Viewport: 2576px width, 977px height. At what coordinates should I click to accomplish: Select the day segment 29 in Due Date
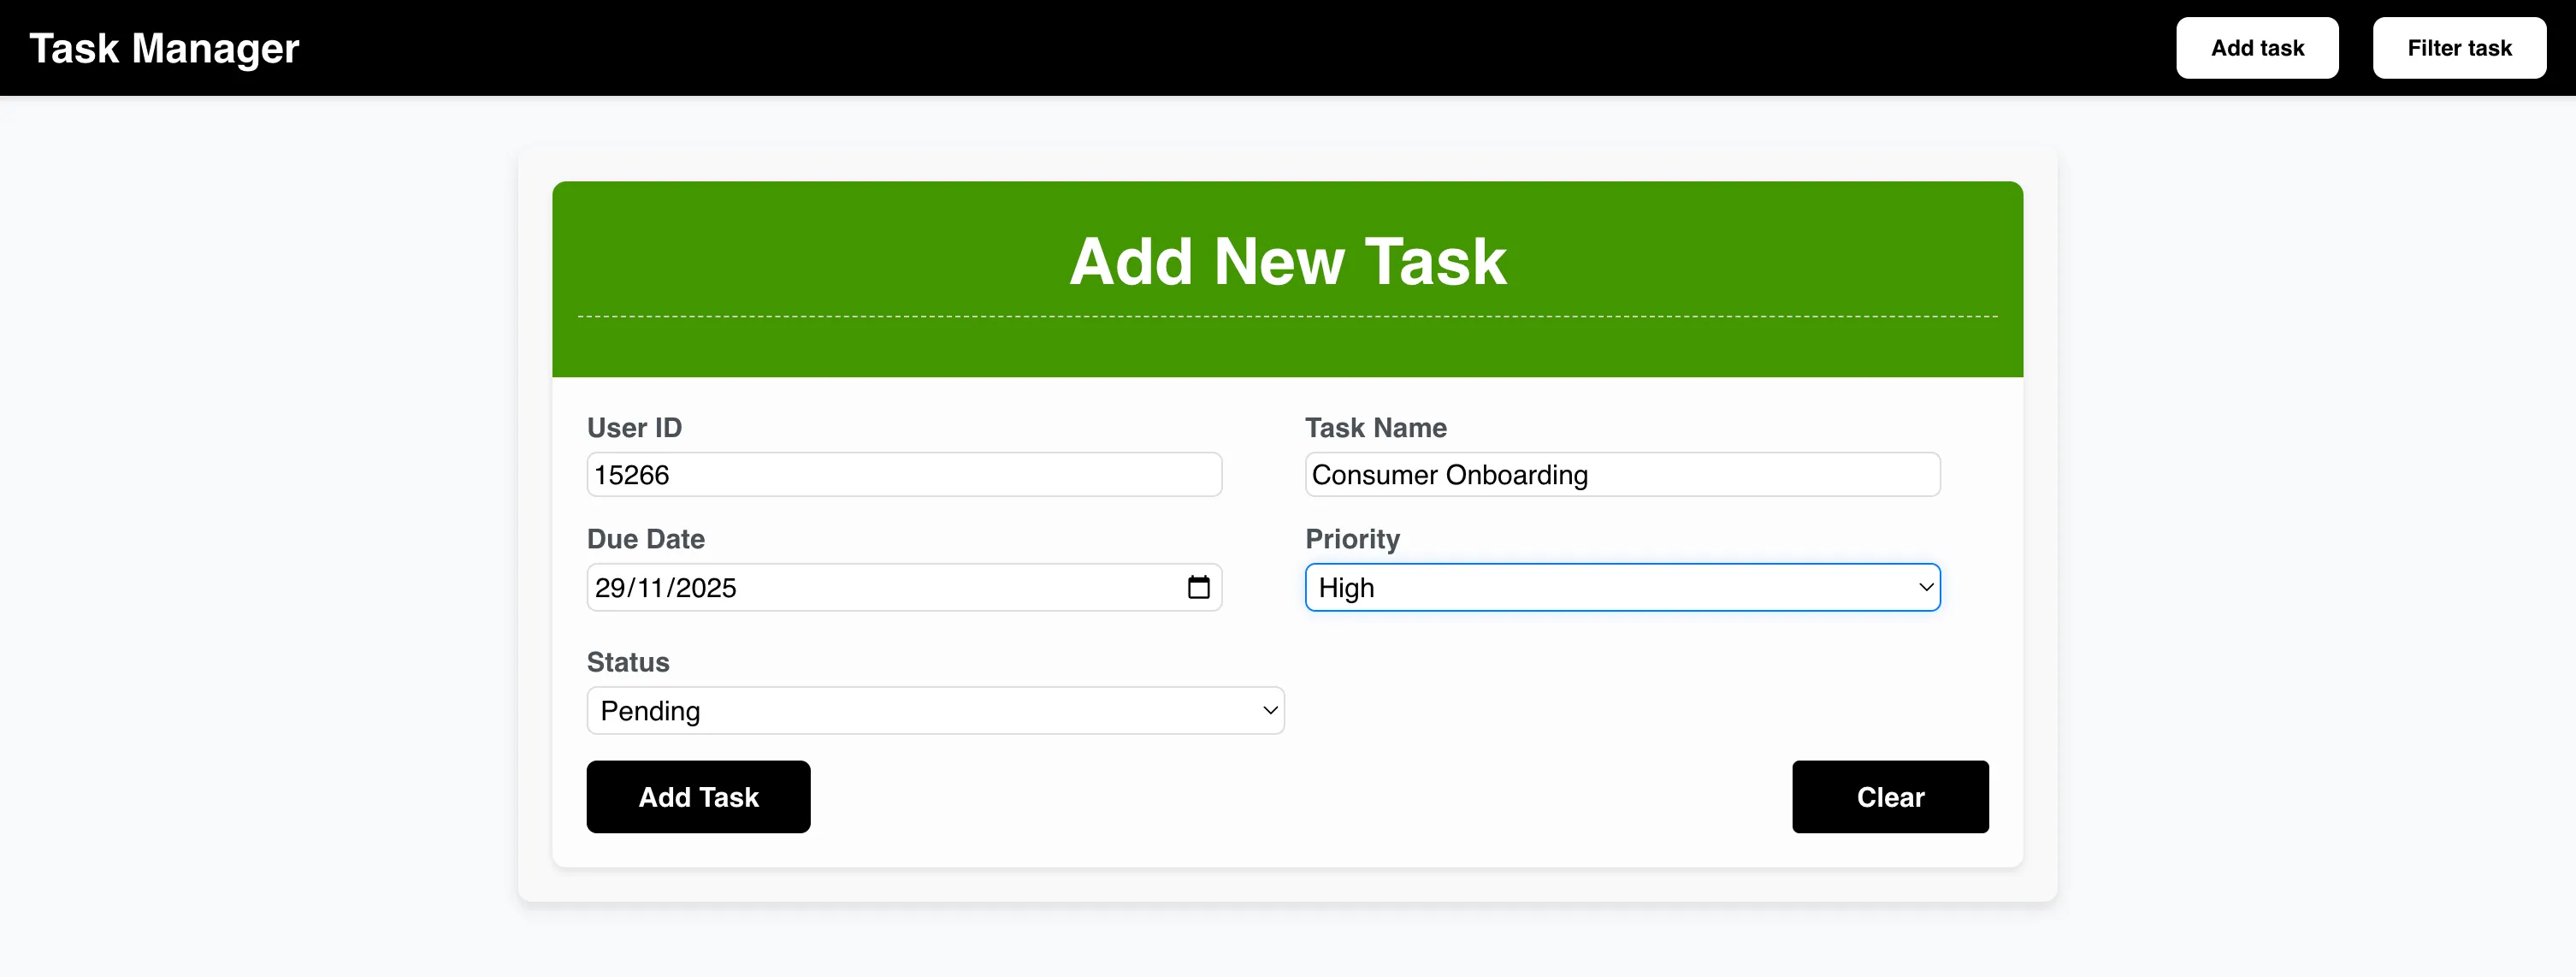pyautogui.click(x=610, y=588)
